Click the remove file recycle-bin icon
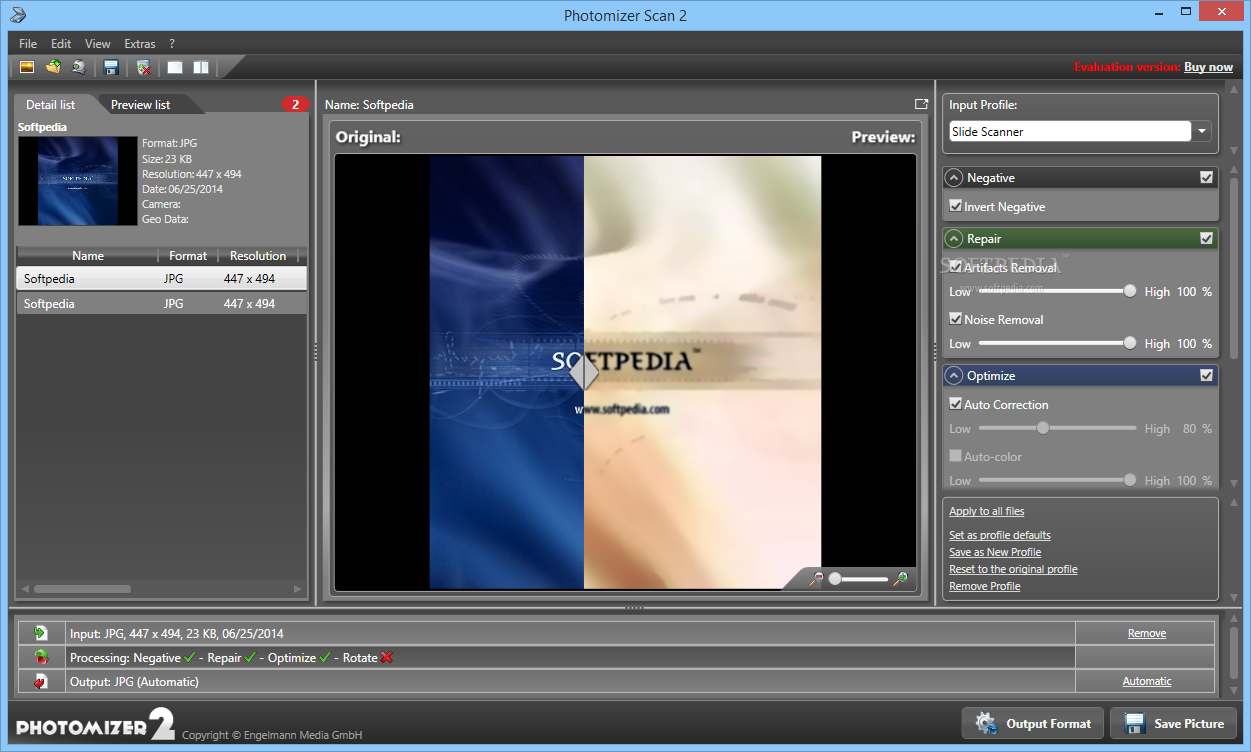The width and height of the screenshot is (1251, 752). pyautogui.click(x=143, y=67)
